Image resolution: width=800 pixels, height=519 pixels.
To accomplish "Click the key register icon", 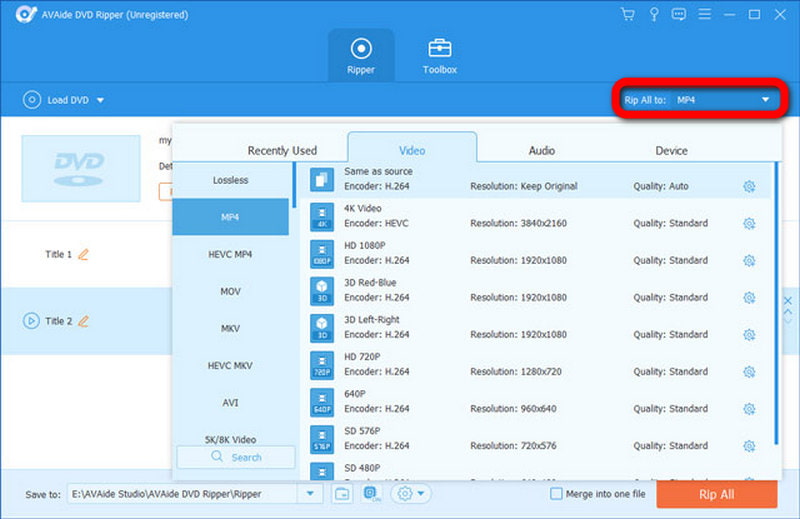I will [x=653, y=15].
